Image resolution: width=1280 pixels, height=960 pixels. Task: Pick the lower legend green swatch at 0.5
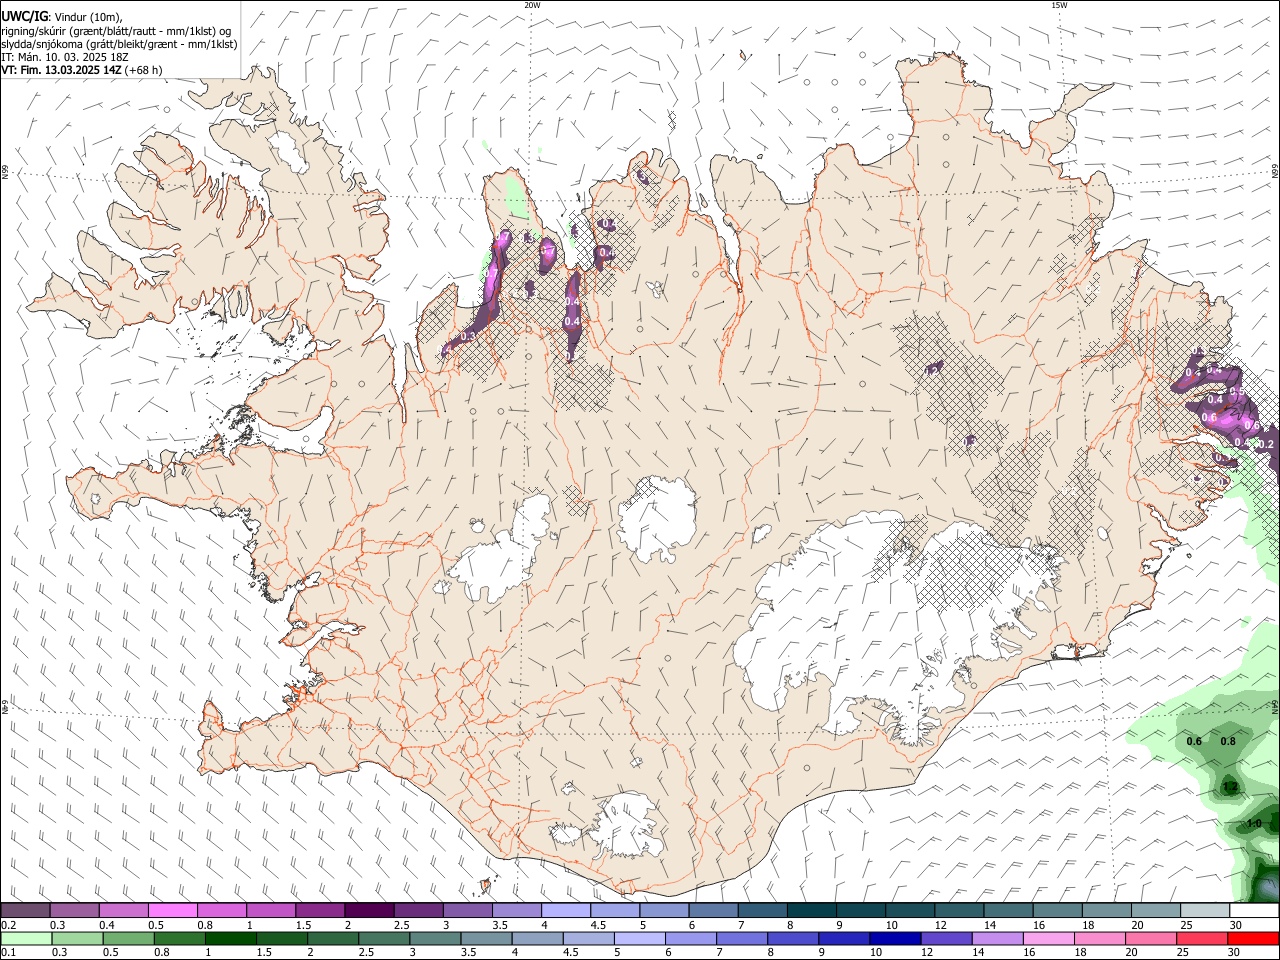(128, 938)
